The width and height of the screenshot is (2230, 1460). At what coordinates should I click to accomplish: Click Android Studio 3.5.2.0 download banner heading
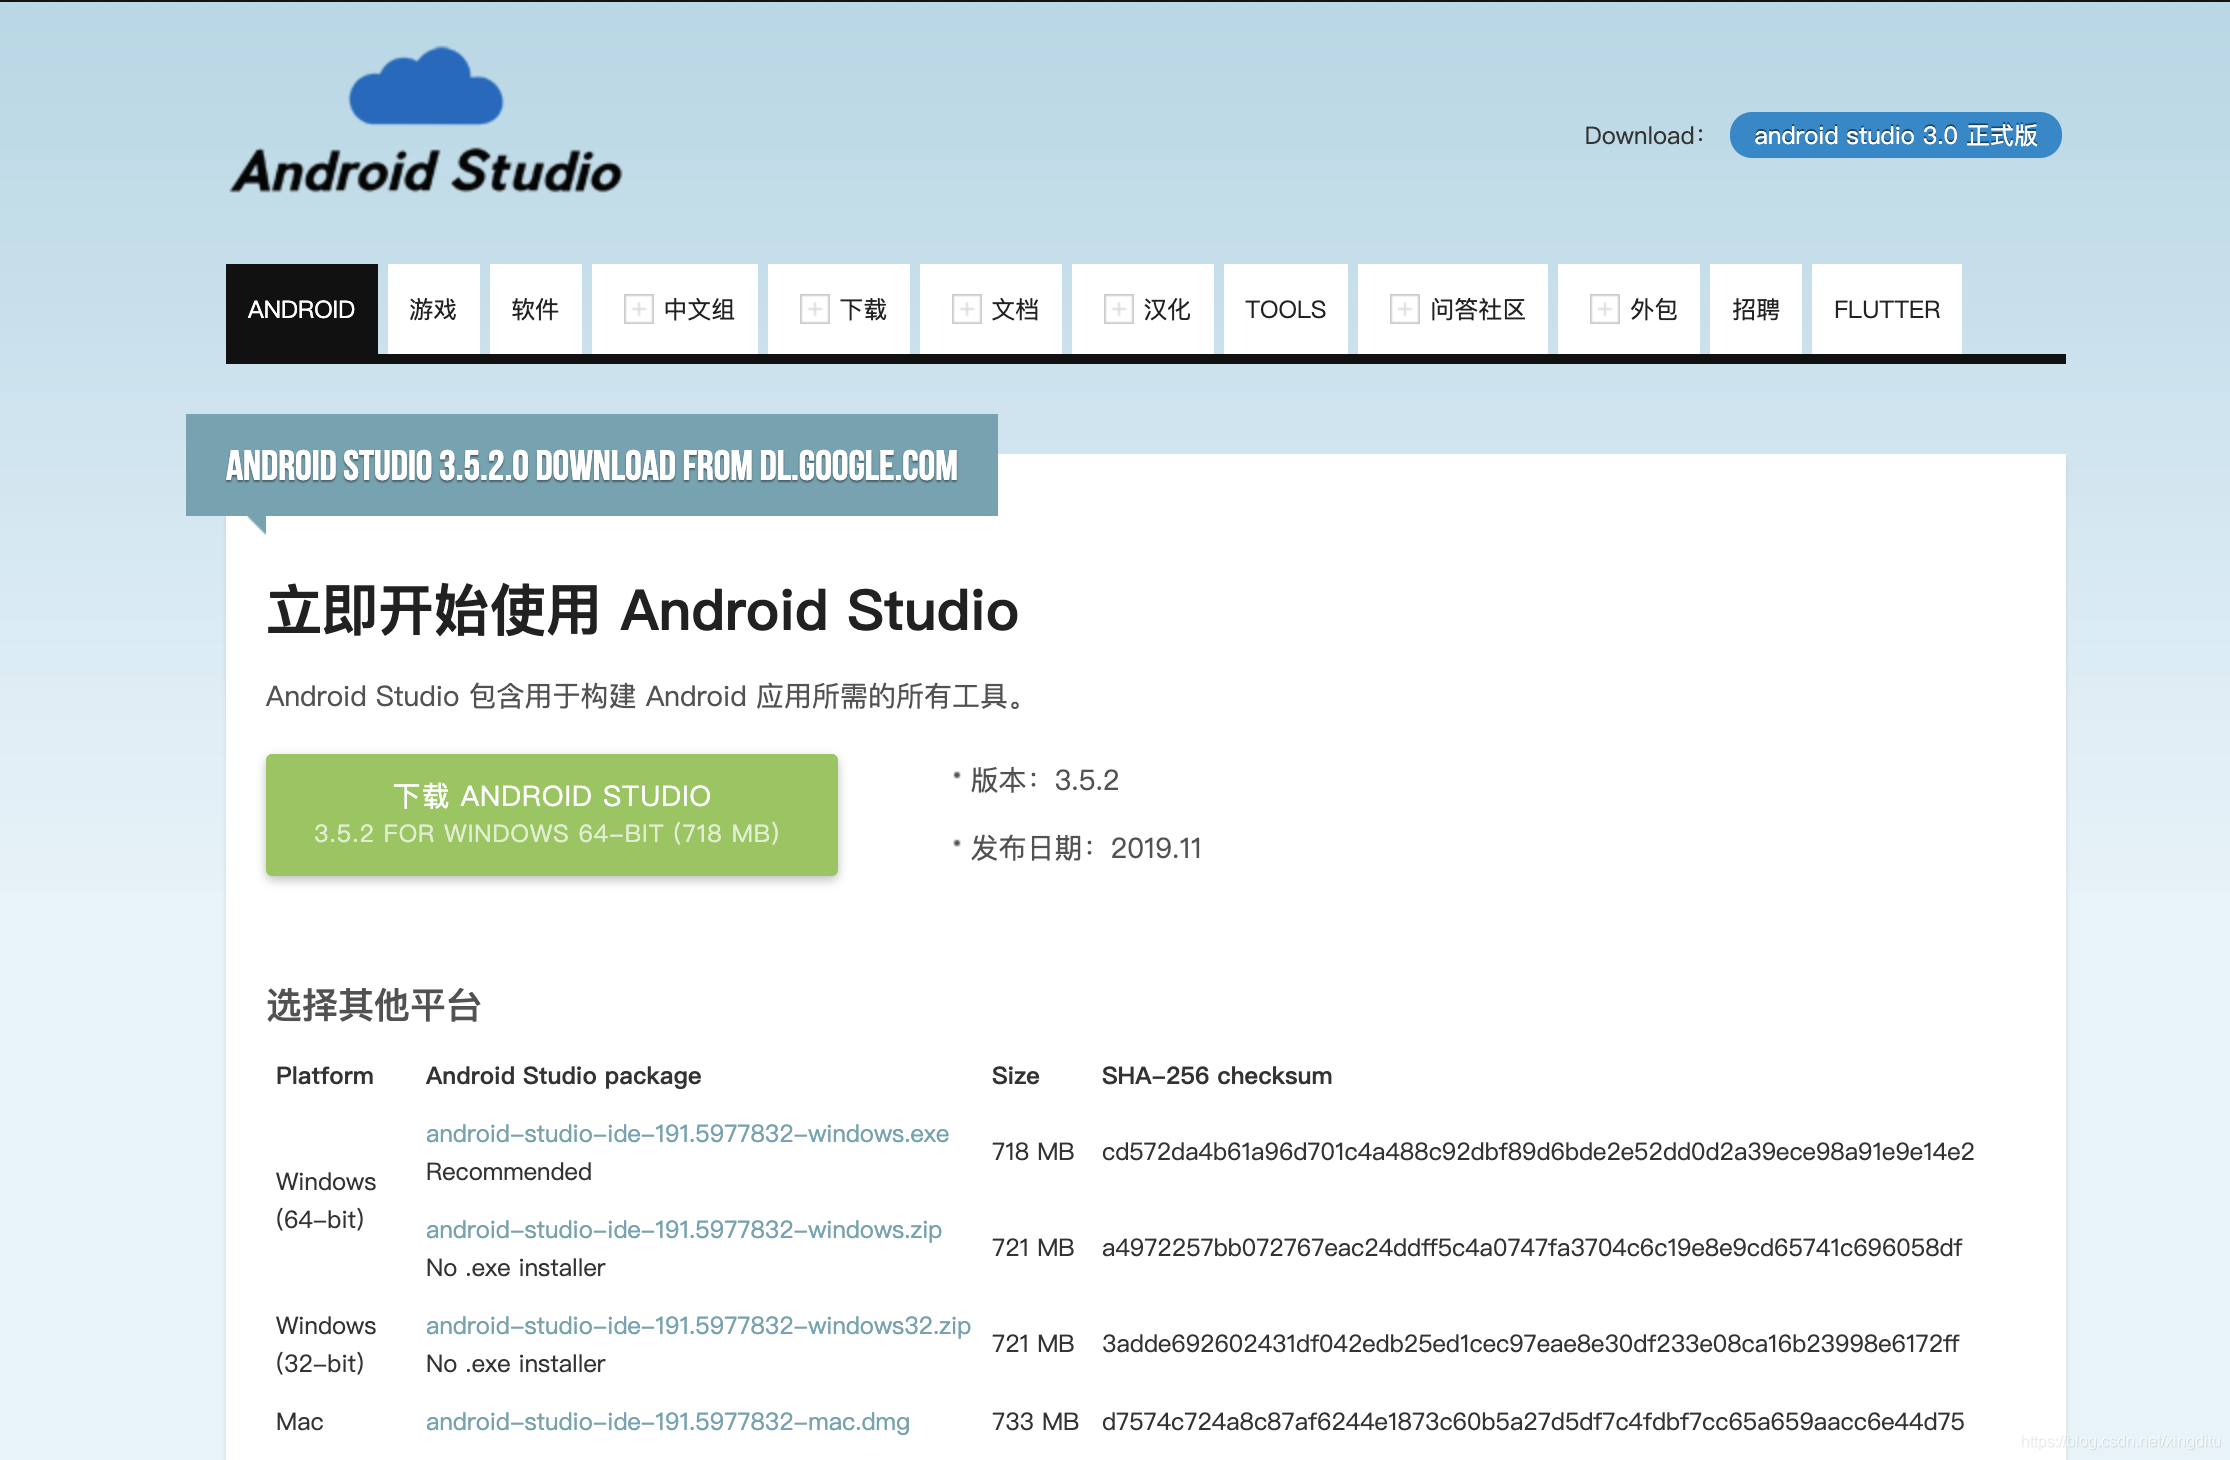point(591,466)
